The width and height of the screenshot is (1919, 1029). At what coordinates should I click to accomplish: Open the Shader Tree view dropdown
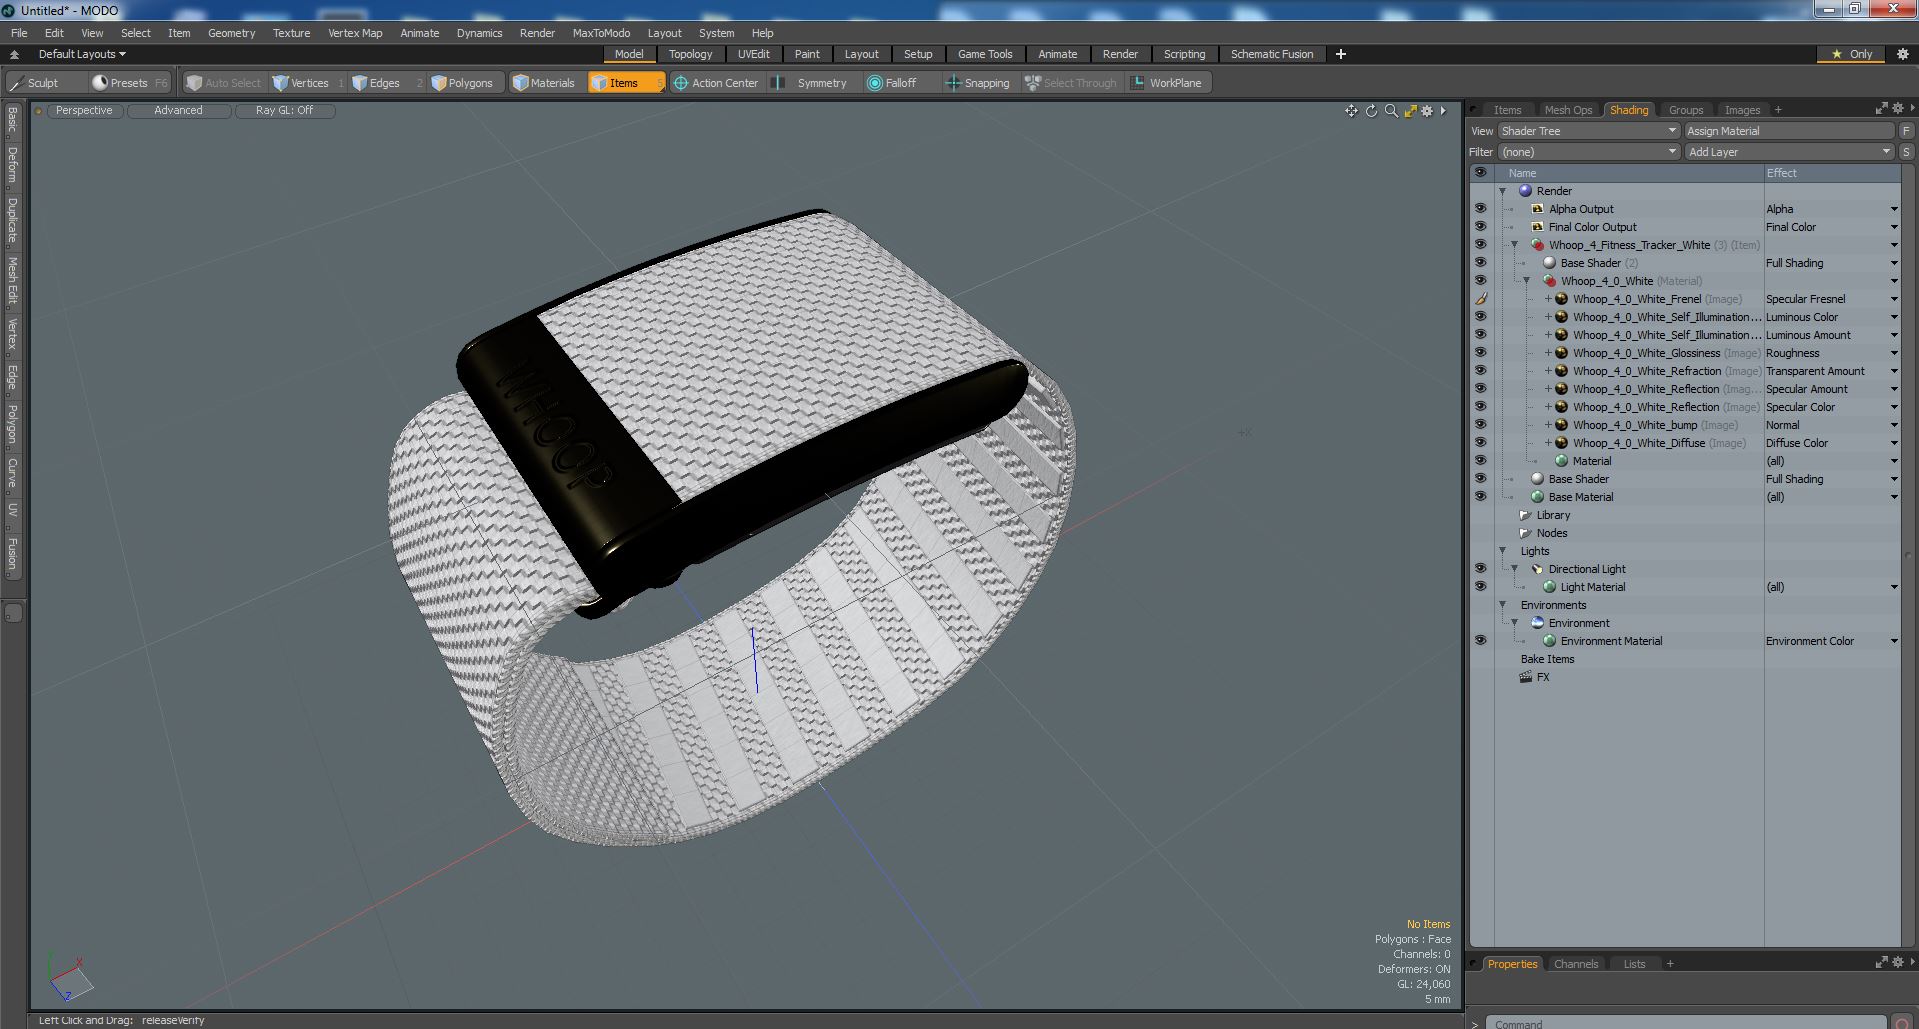(1588, 131)
